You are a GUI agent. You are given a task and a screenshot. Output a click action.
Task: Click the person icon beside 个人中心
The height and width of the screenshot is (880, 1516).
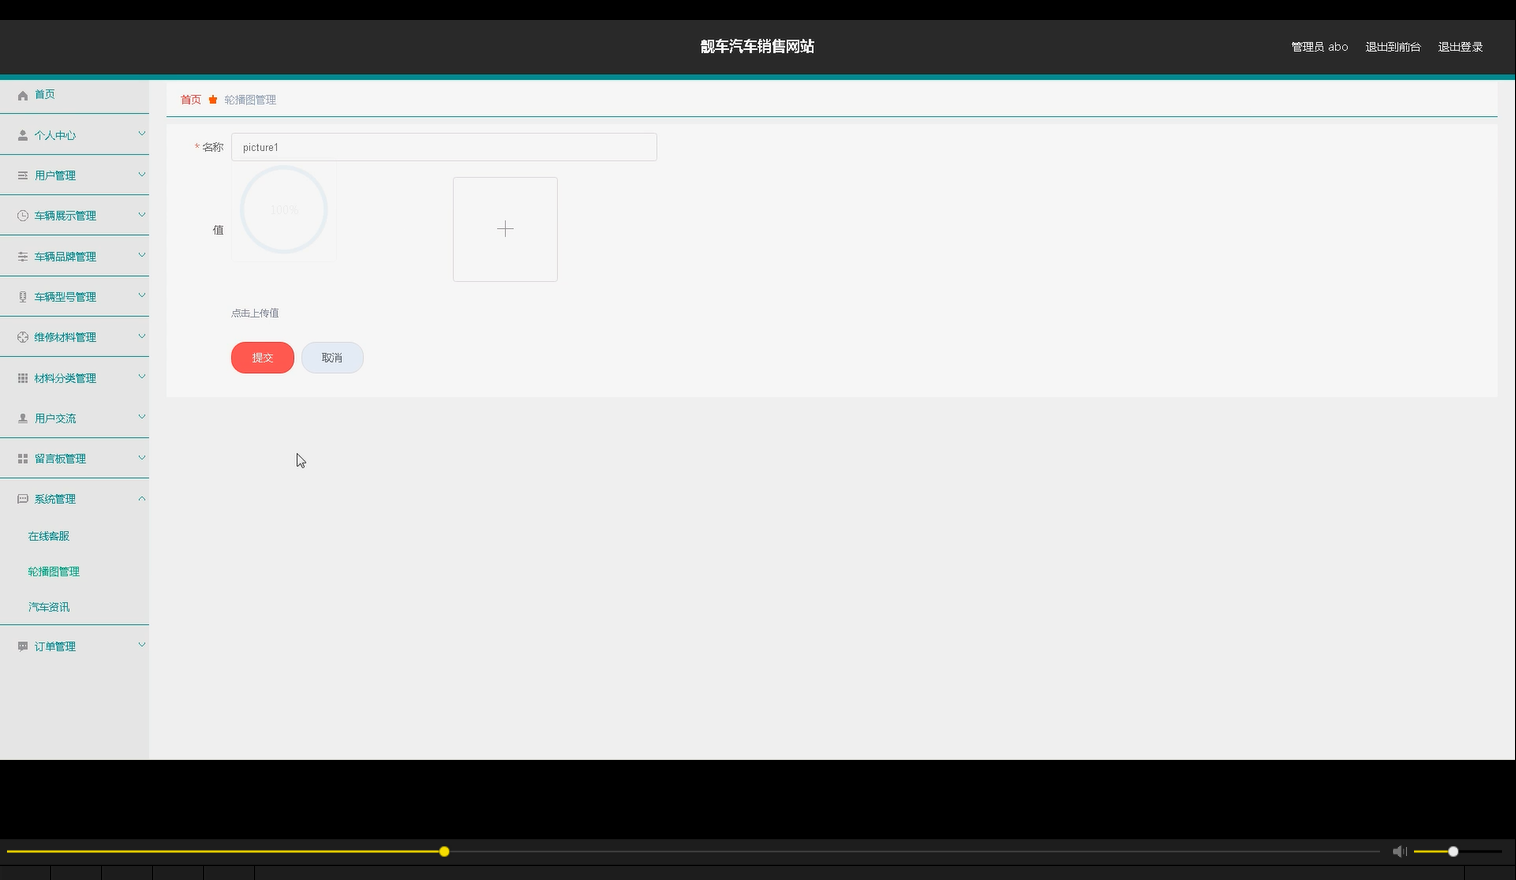[23, 135]
